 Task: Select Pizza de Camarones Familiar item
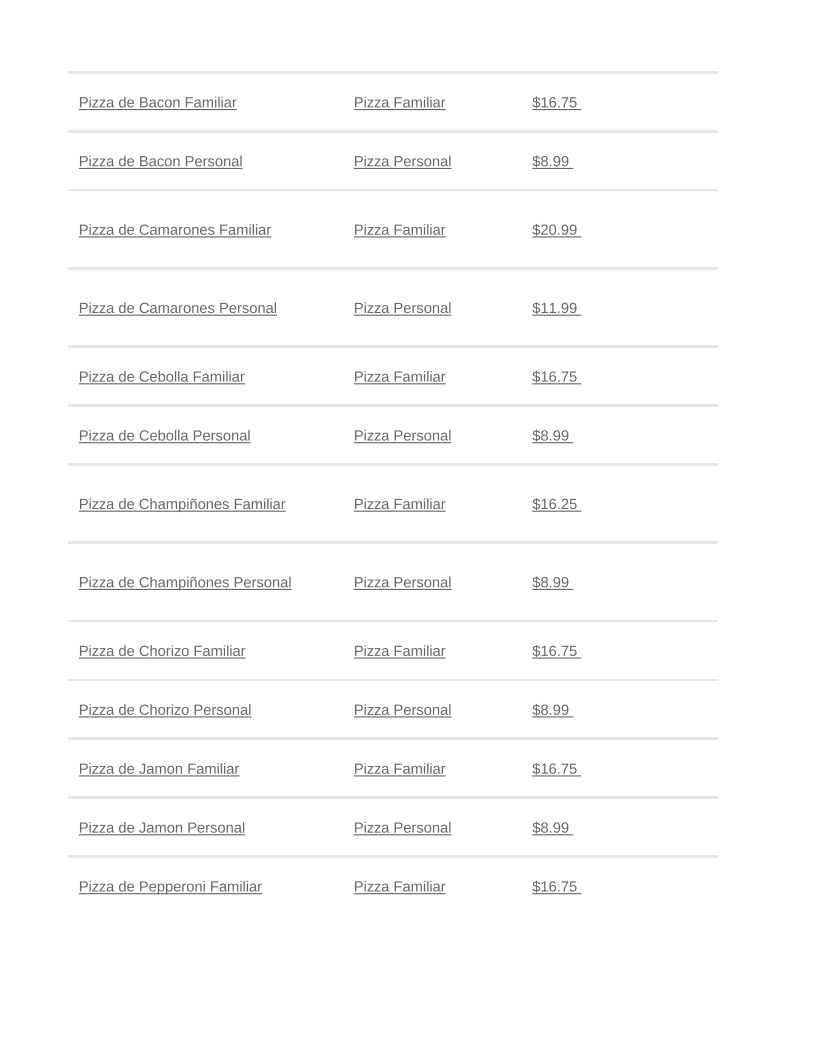(x=174, y=230)
